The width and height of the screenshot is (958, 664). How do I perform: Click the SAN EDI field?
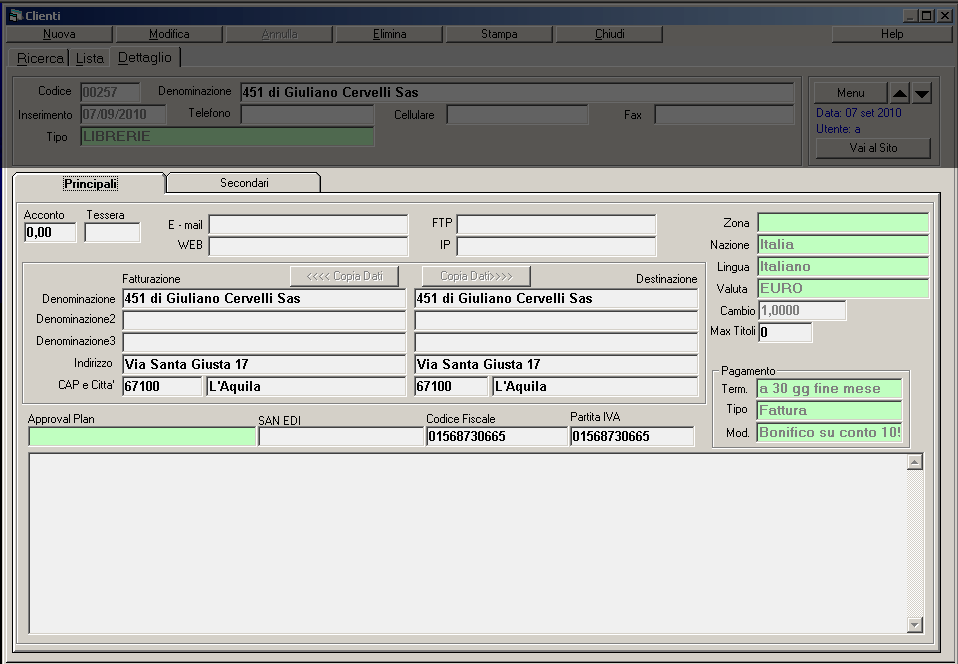click(341, 436)
